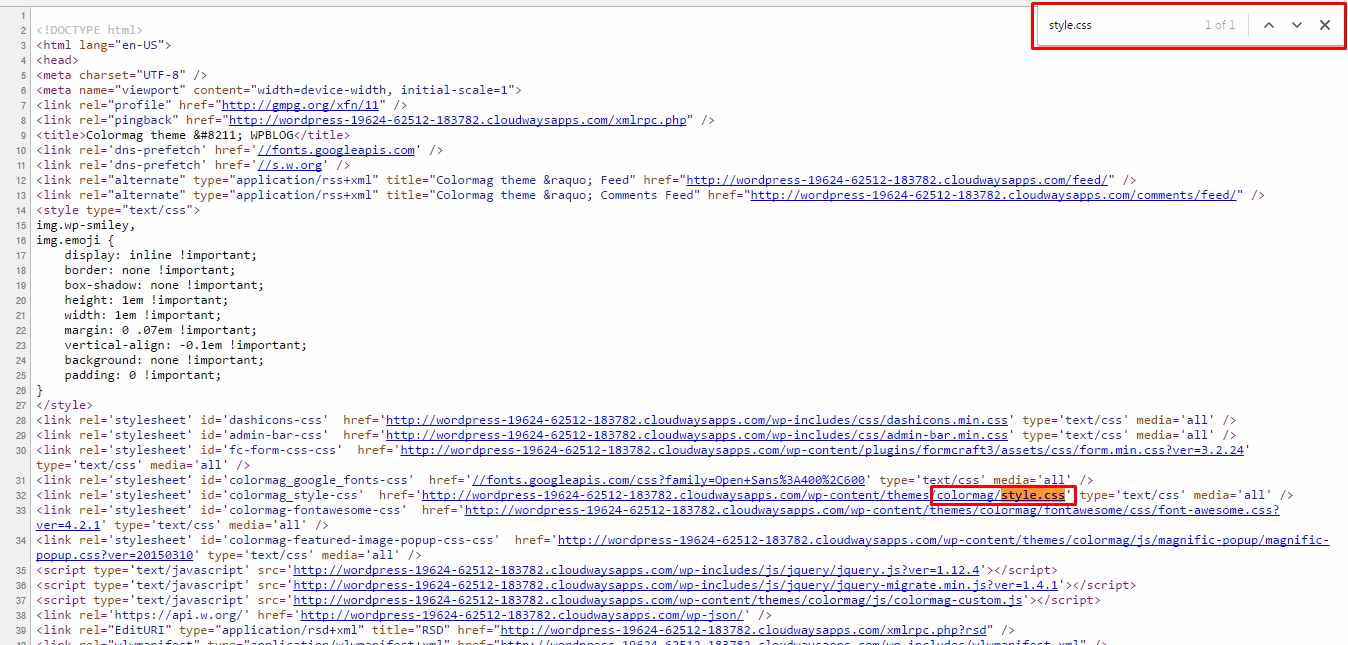
Task: Open the //fonts.googleapis.com dns-prefetch link
Action: (335, 150)
